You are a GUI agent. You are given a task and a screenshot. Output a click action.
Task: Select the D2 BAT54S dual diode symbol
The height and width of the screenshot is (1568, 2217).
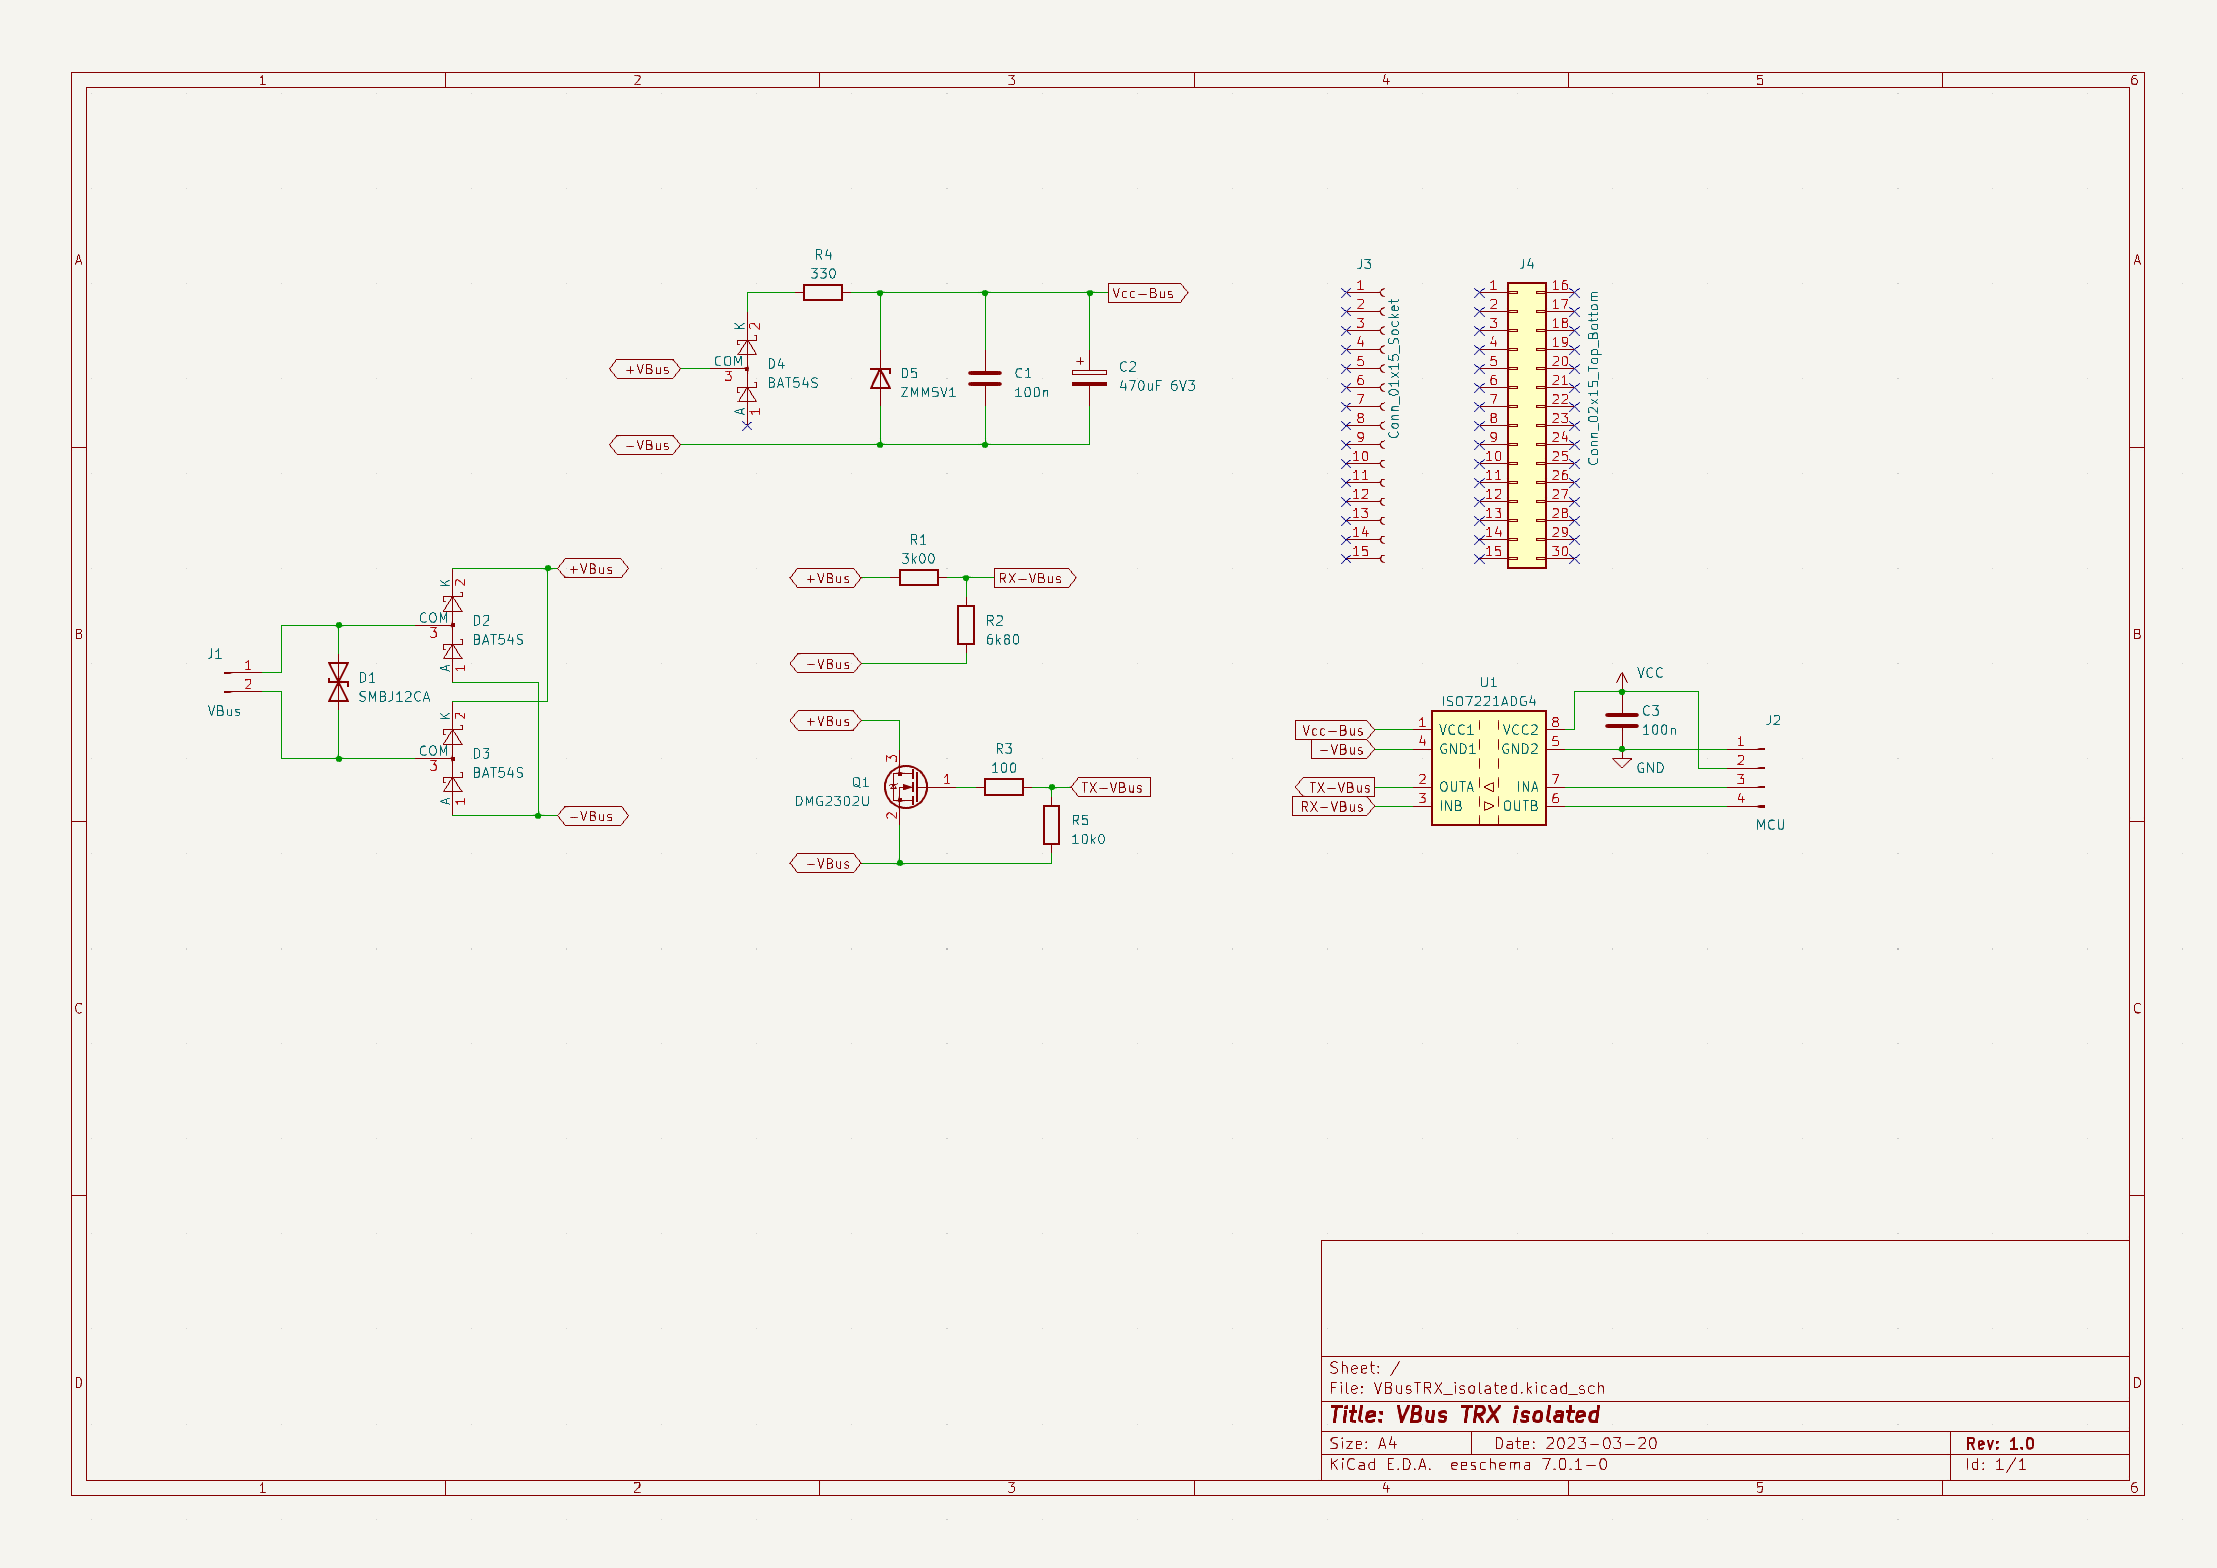point(453,626)
